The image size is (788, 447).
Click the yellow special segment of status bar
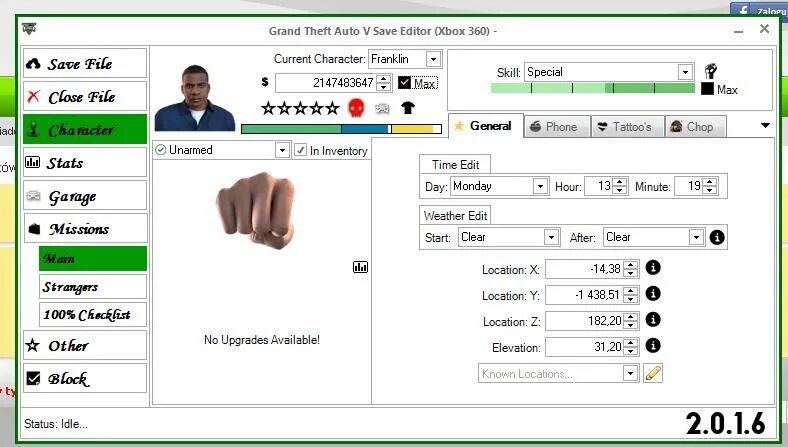click(412, 129)
